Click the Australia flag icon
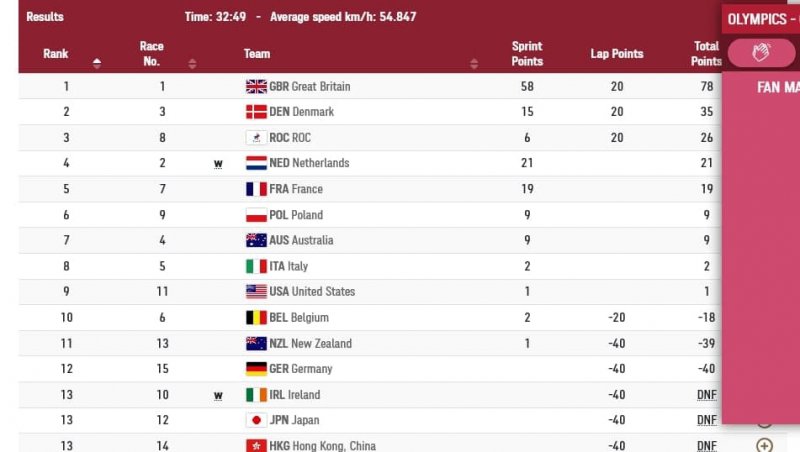 point(256,240)
